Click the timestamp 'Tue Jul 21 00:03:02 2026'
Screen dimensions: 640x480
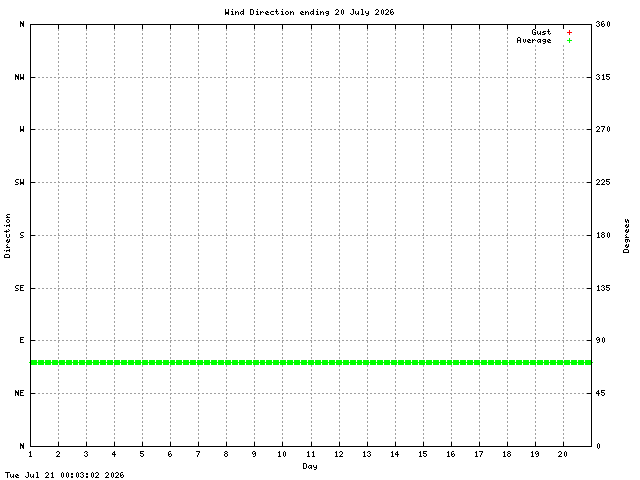pos(64,475)
